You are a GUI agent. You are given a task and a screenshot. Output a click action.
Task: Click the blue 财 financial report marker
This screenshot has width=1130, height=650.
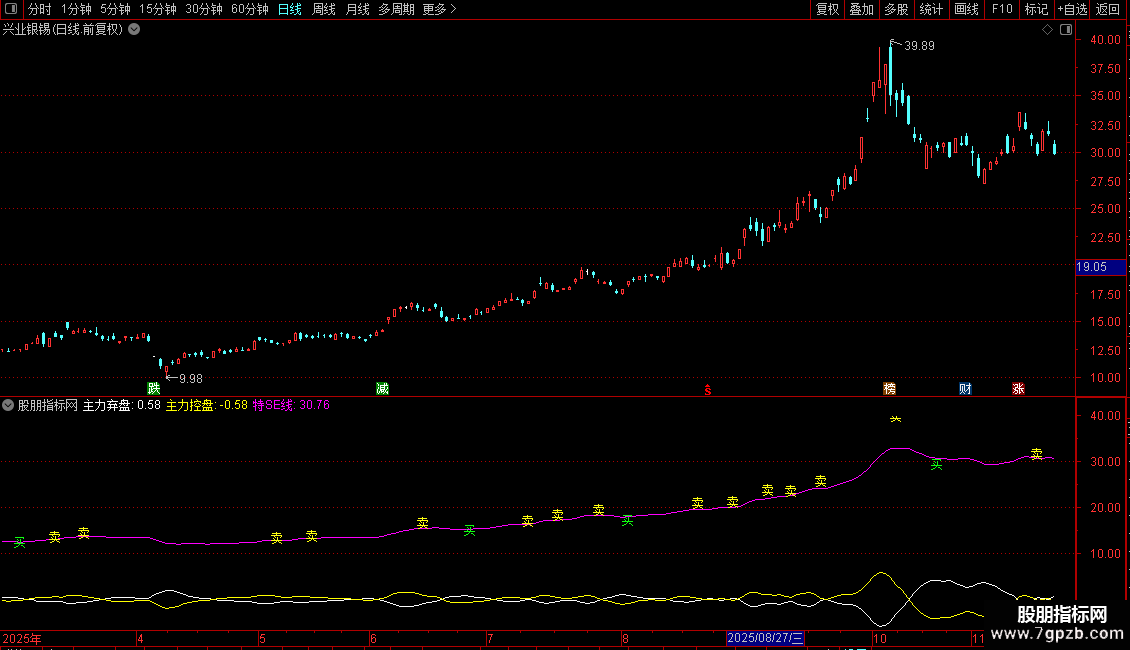coord(965,388)
